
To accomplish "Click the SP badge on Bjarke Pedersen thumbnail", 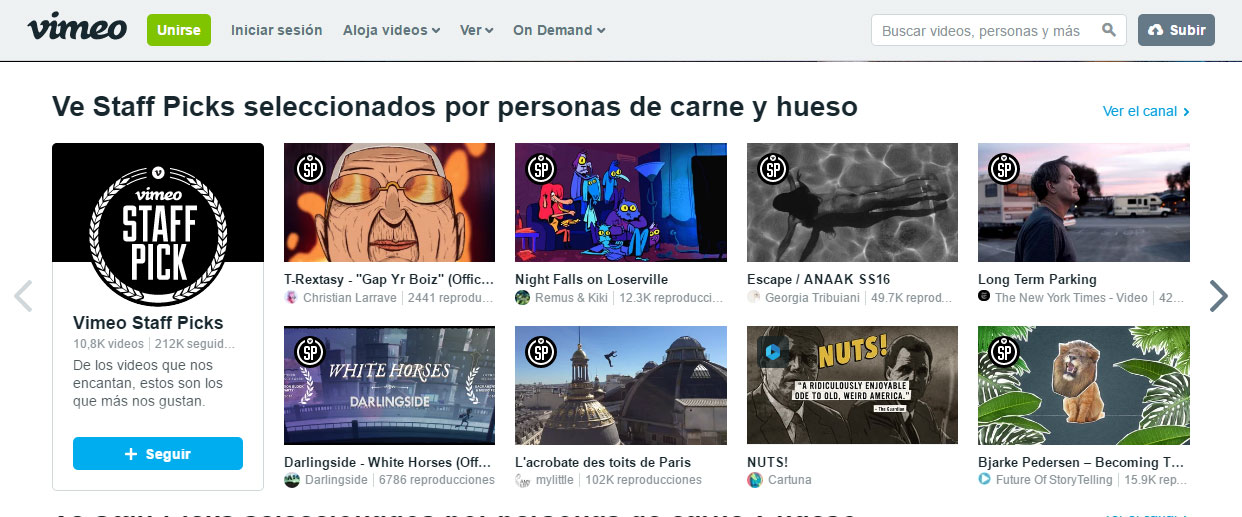I will click(1004, 351).
